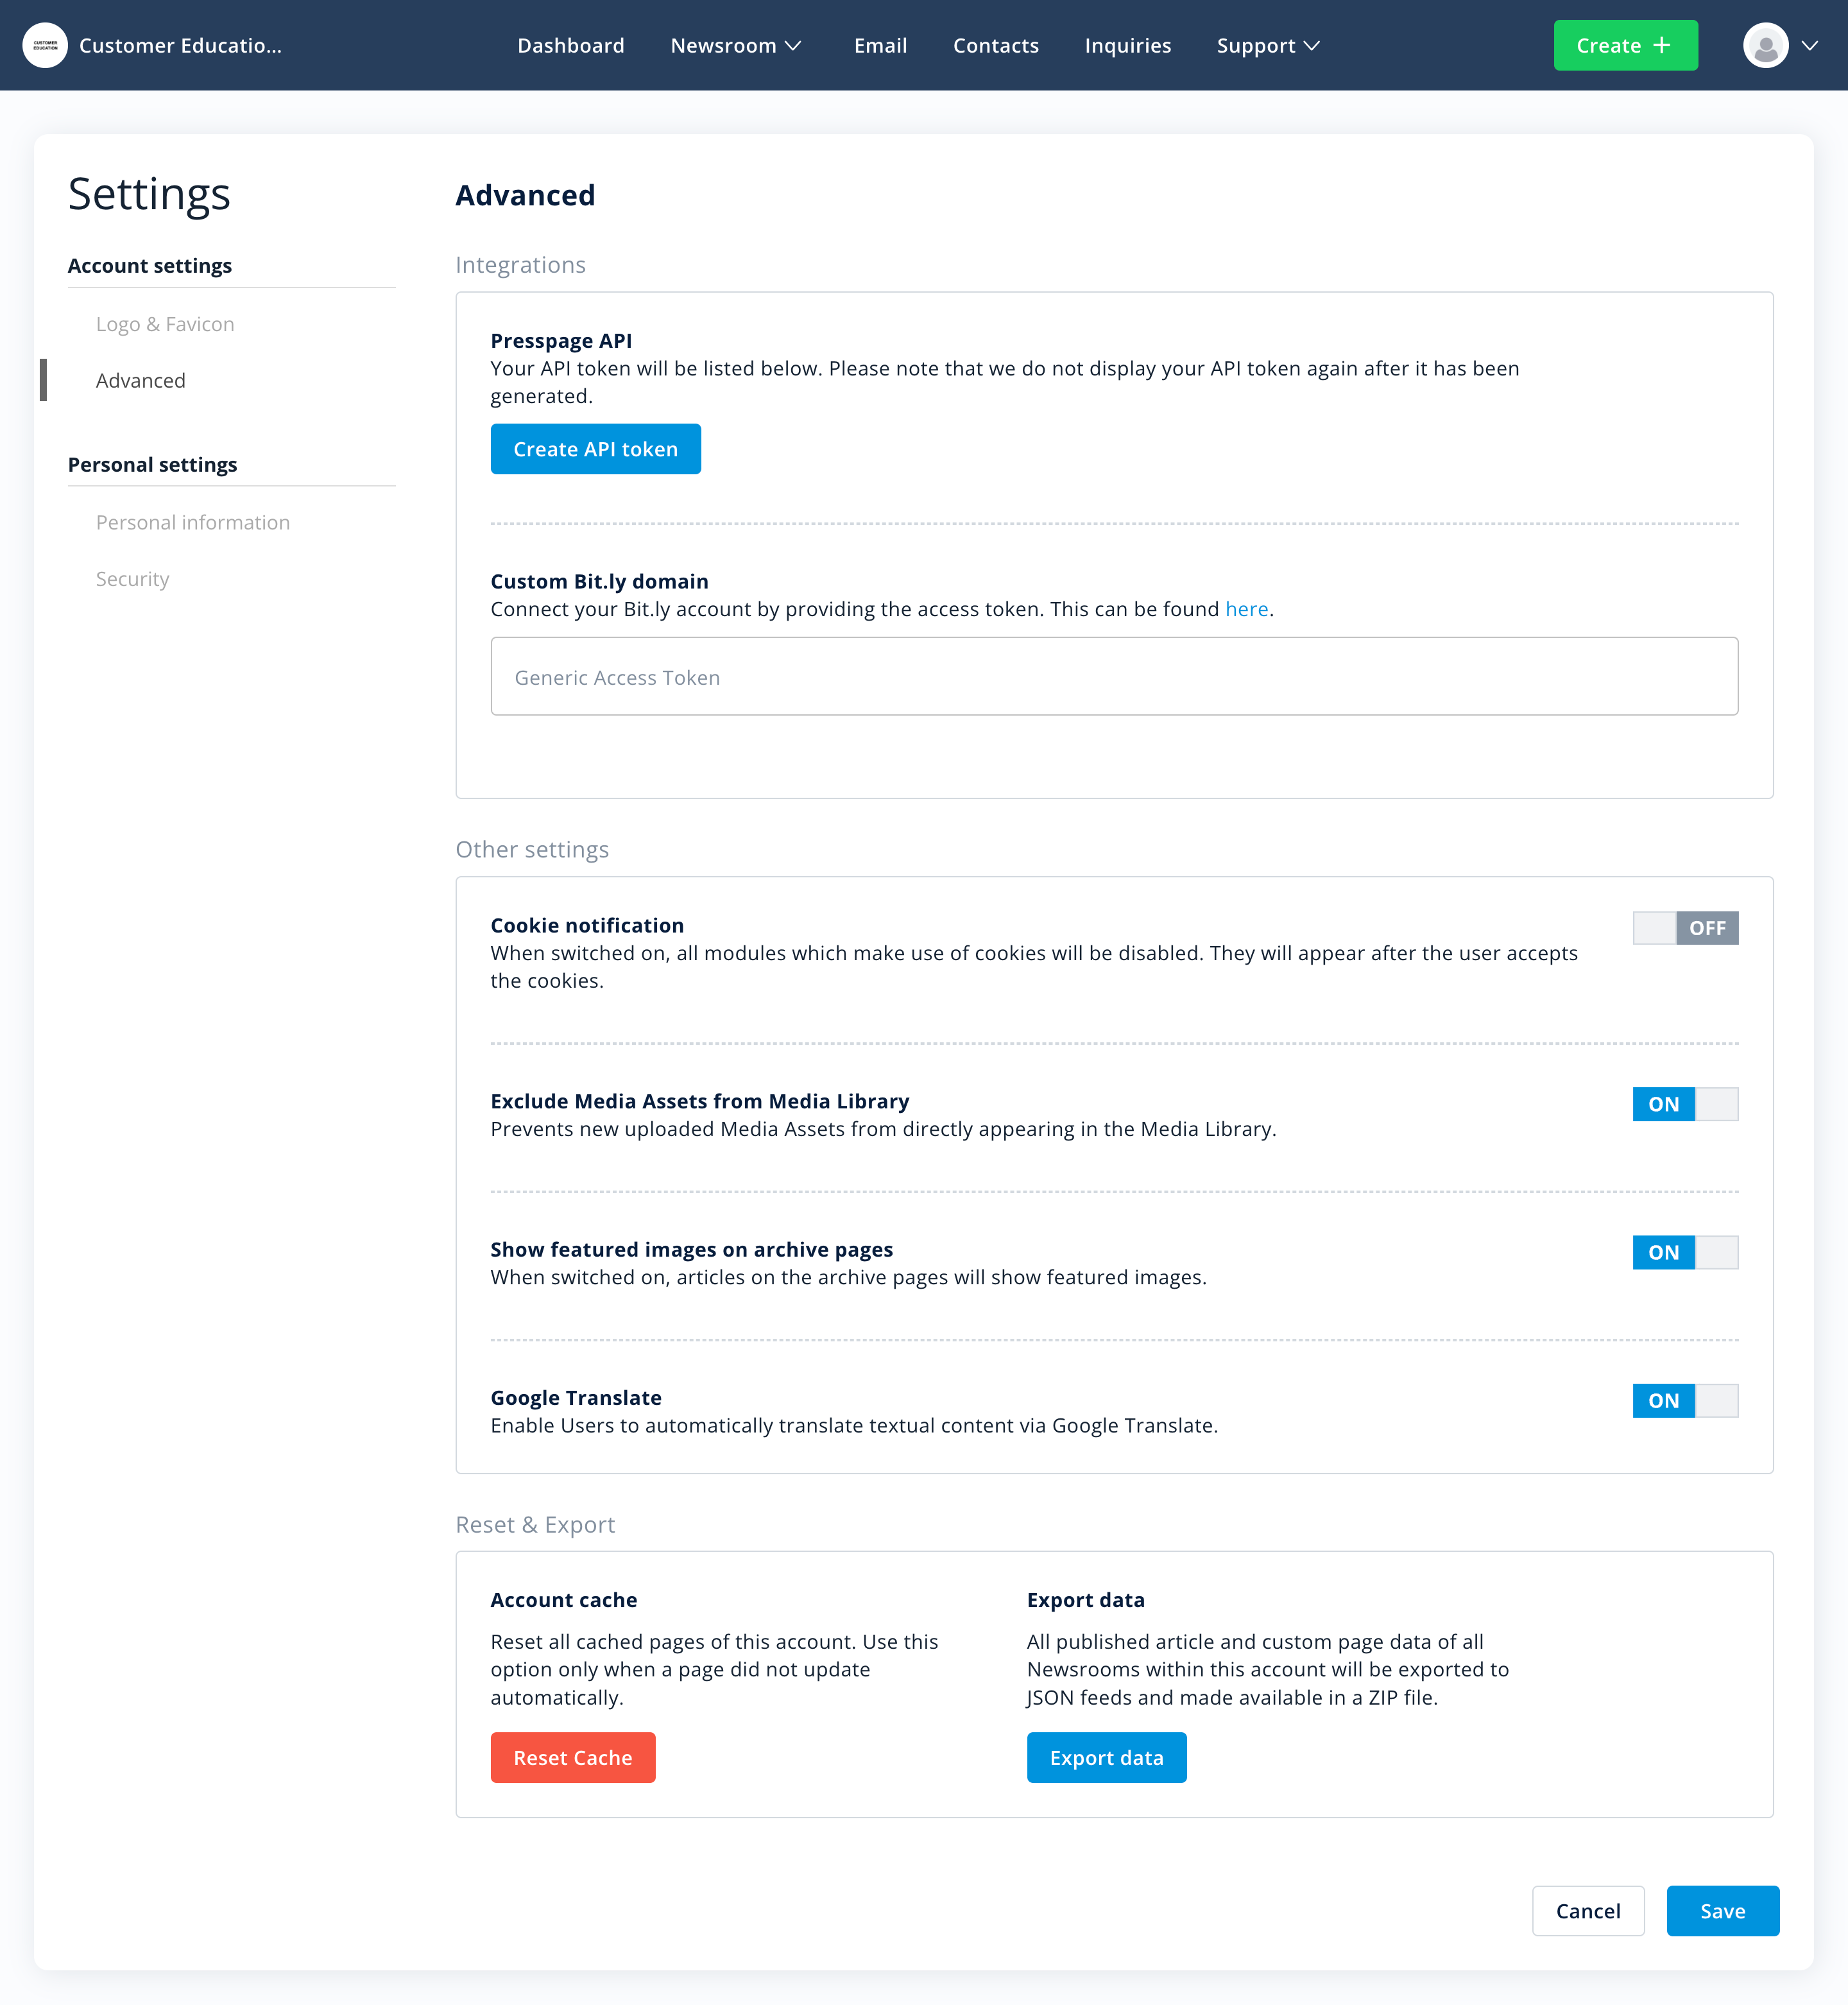Disable the Google Translate setting

1685,1401
